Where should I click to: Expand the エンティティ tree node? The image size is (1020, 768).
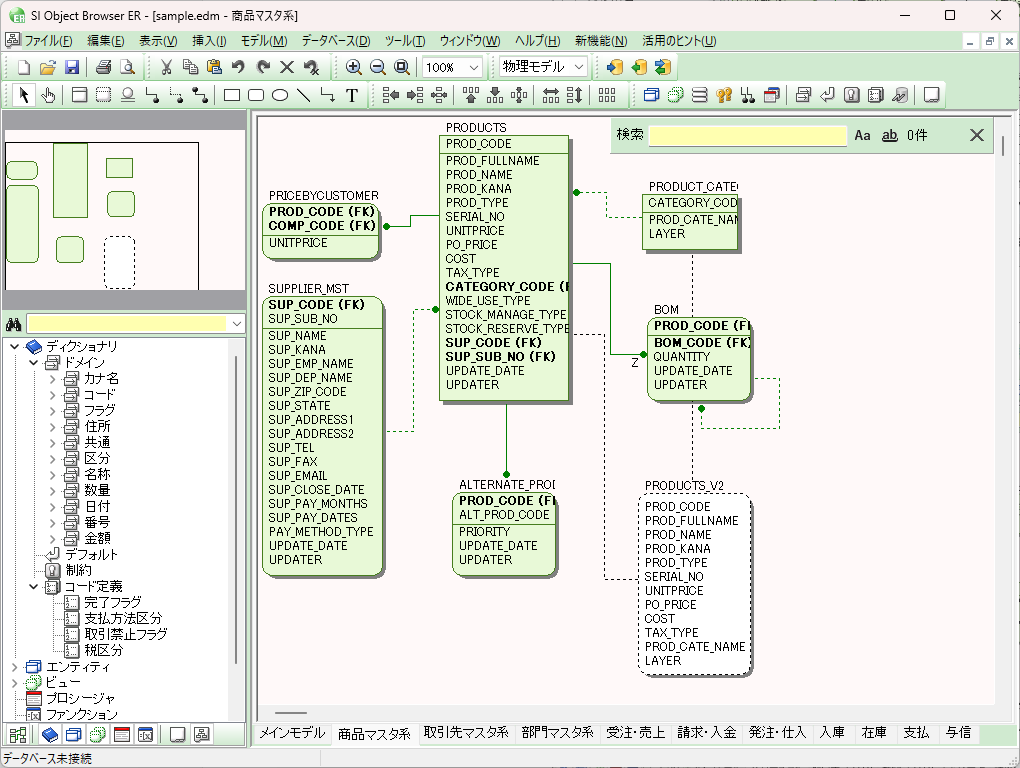14,667
